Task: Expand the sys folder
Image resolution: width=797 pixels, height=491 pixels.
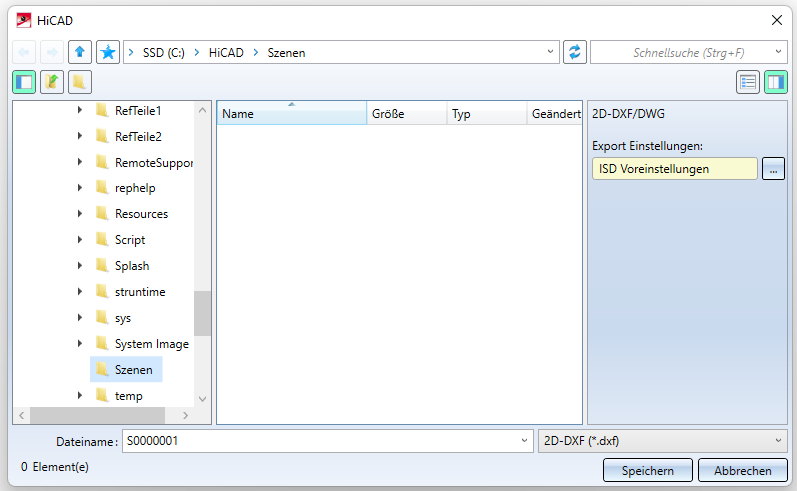Action: coord(80,317)
